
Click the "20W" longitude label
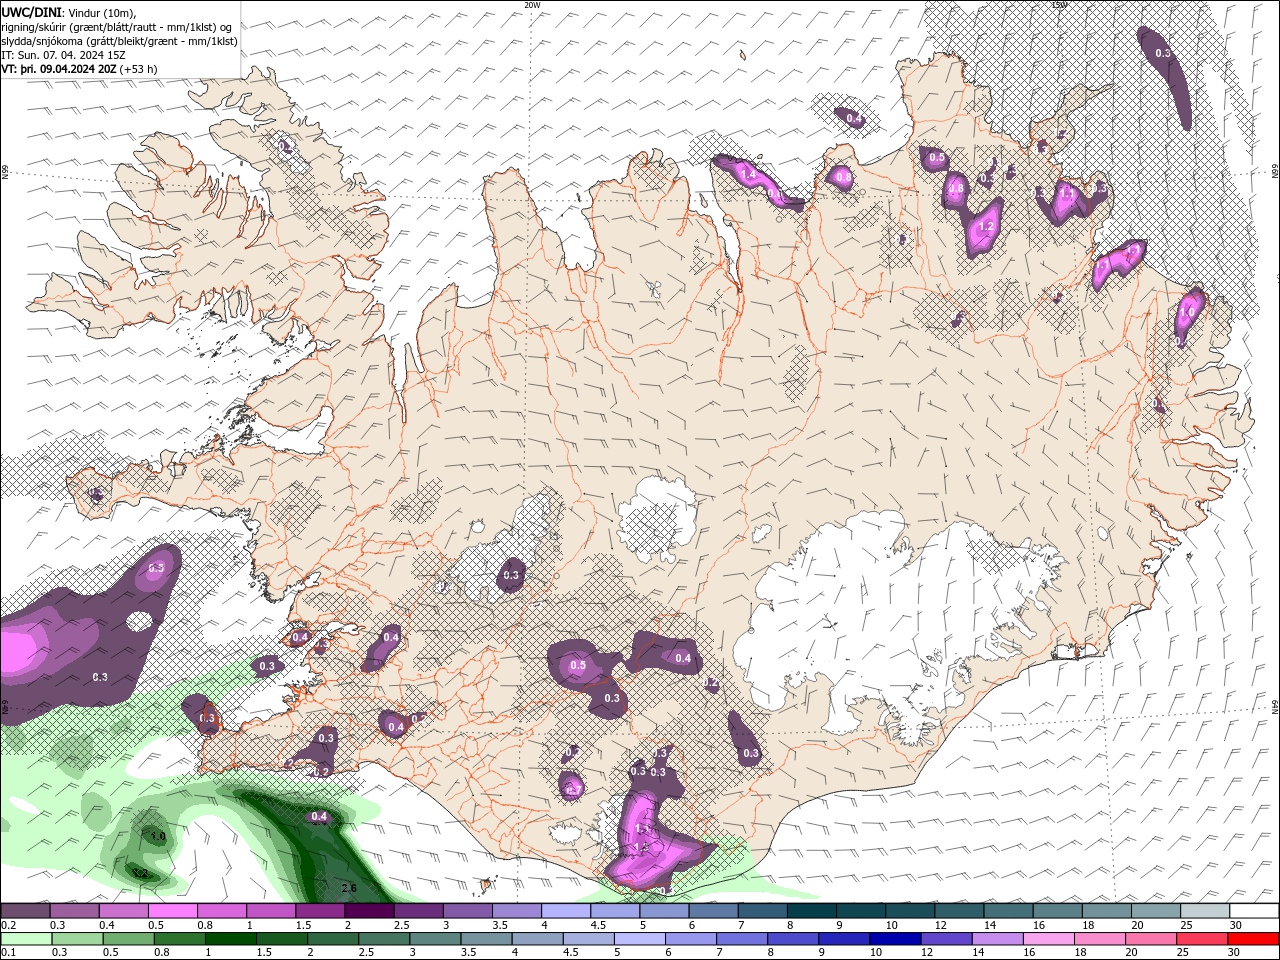[532, 5]
